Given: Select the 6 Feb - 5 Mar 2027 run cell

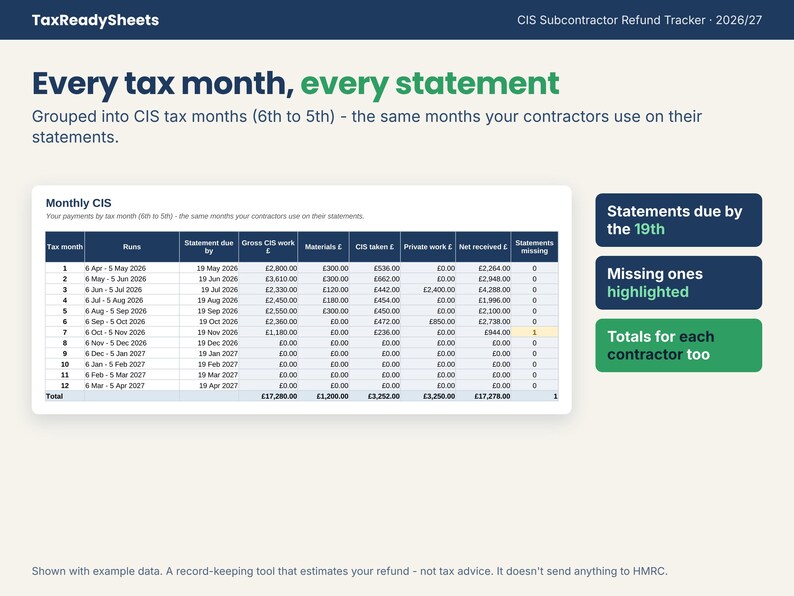Looking at the screenshot, I should pos(132,375).
